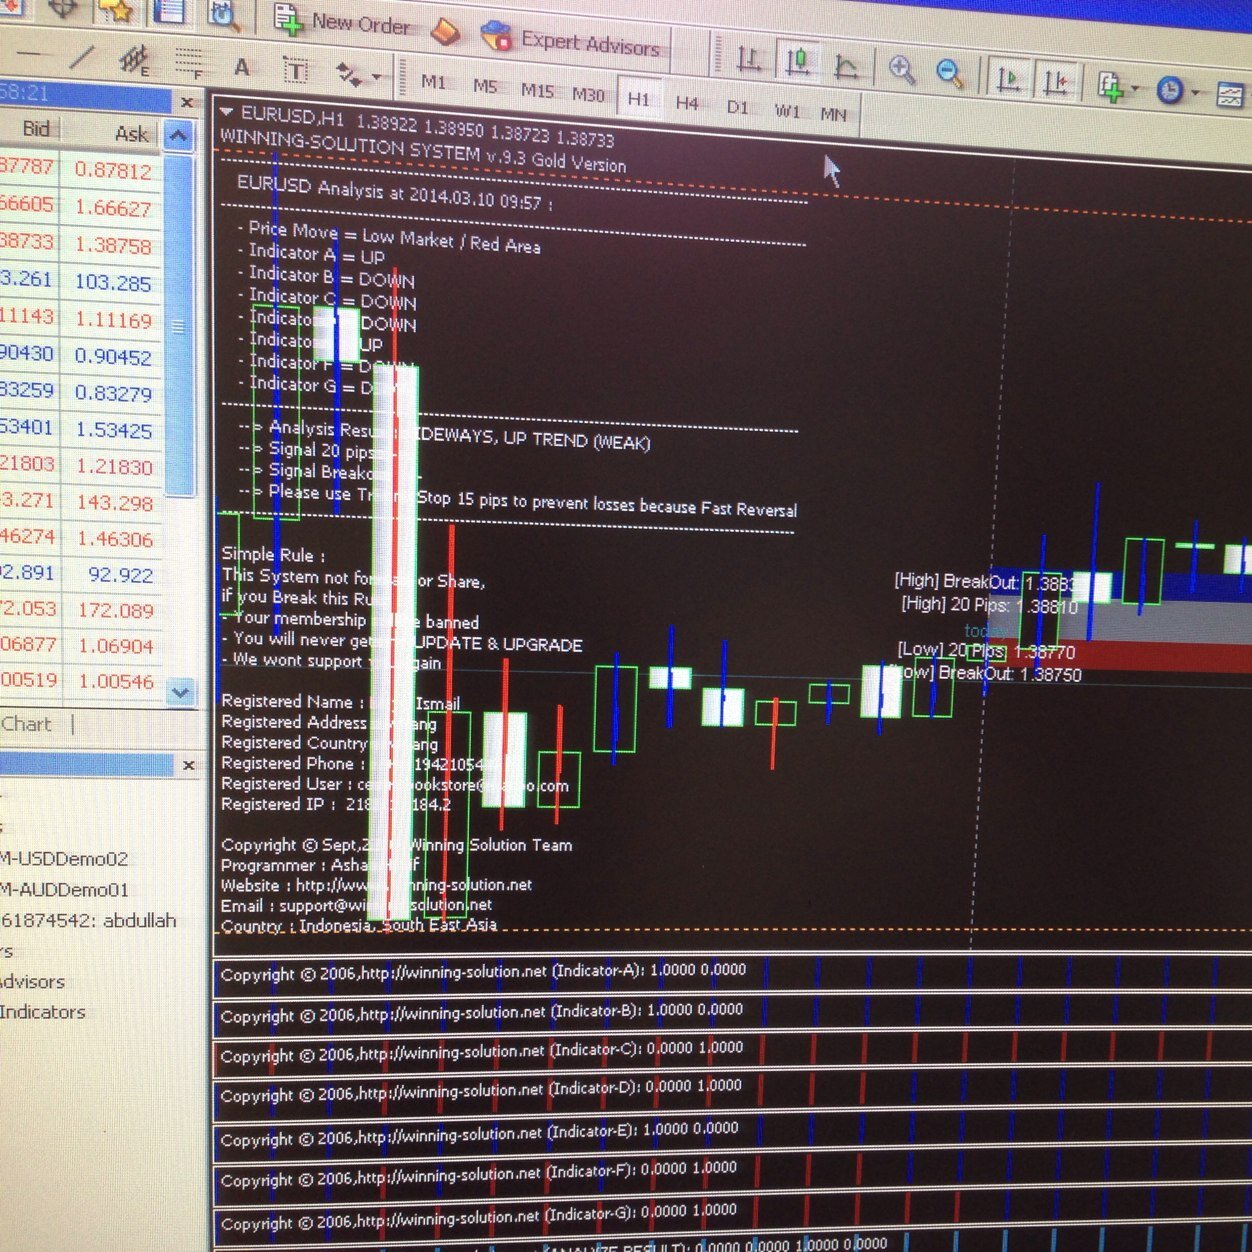Switch timeframe to H4

[687, 102]
